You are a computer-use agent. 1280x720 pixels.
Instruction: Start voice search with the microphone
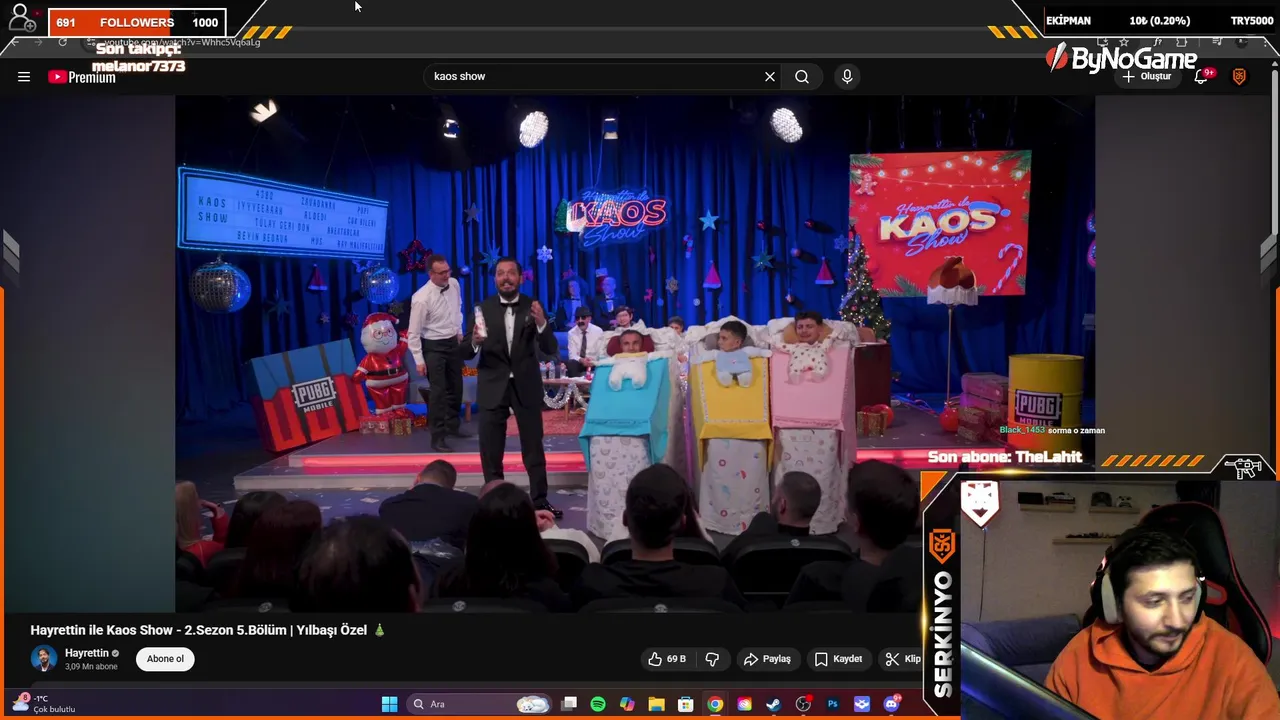click(x=847, y=76)
